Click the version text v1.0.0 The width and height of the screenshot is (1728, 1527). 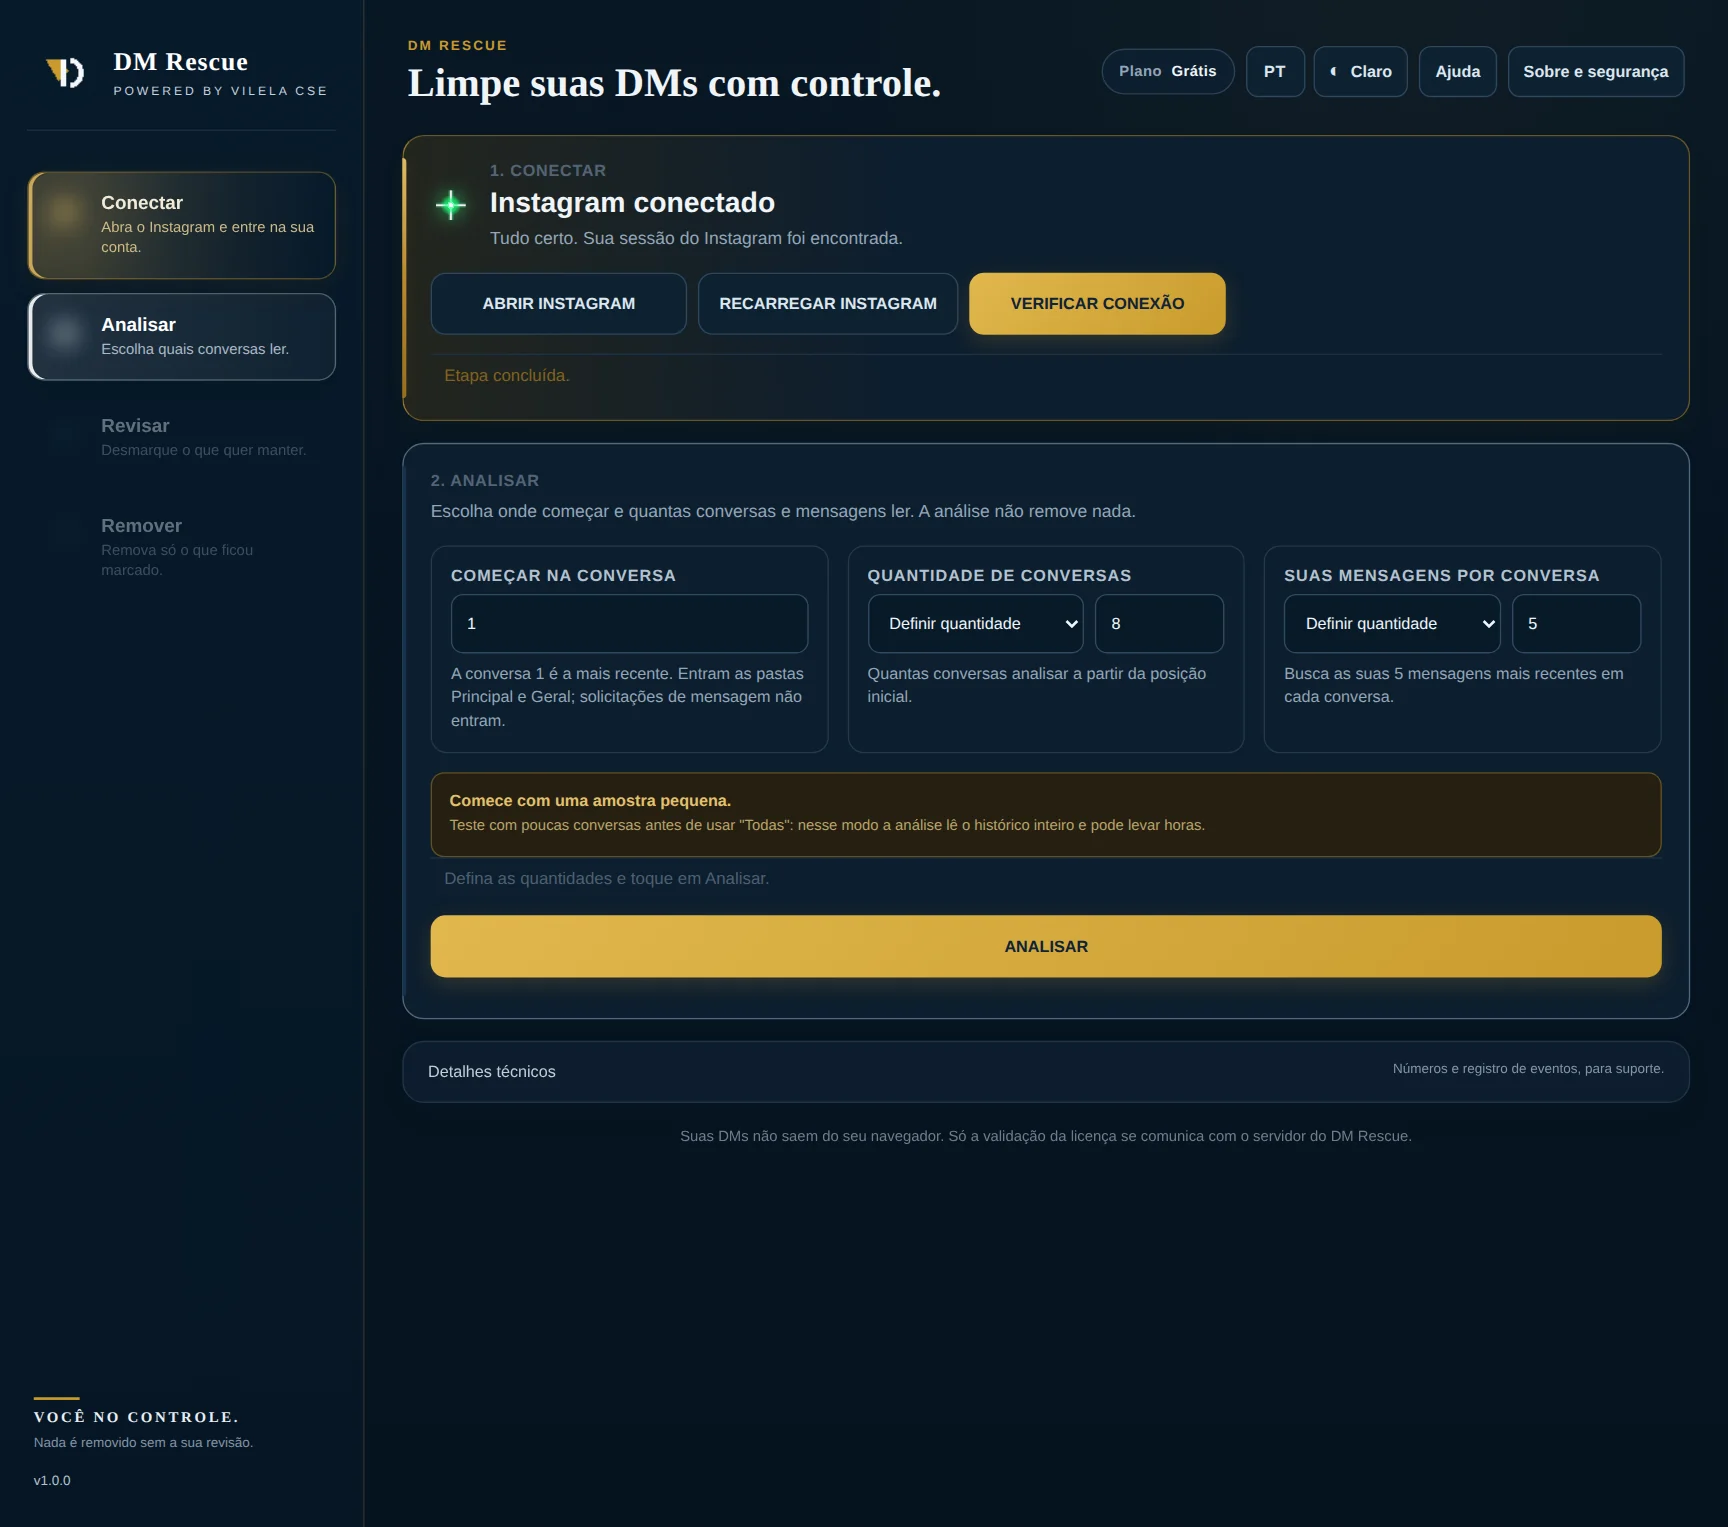click(52, 1481)
